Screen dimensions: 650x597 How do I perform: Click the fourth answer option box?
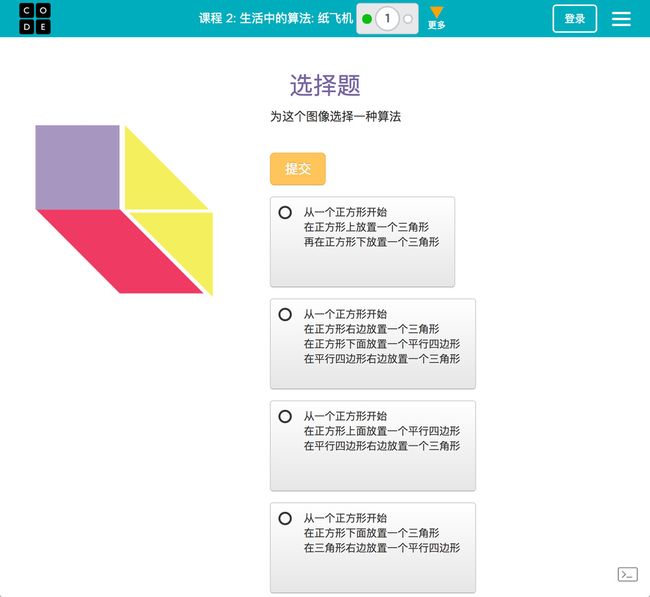pyautogui.click(x=373, y=548)
